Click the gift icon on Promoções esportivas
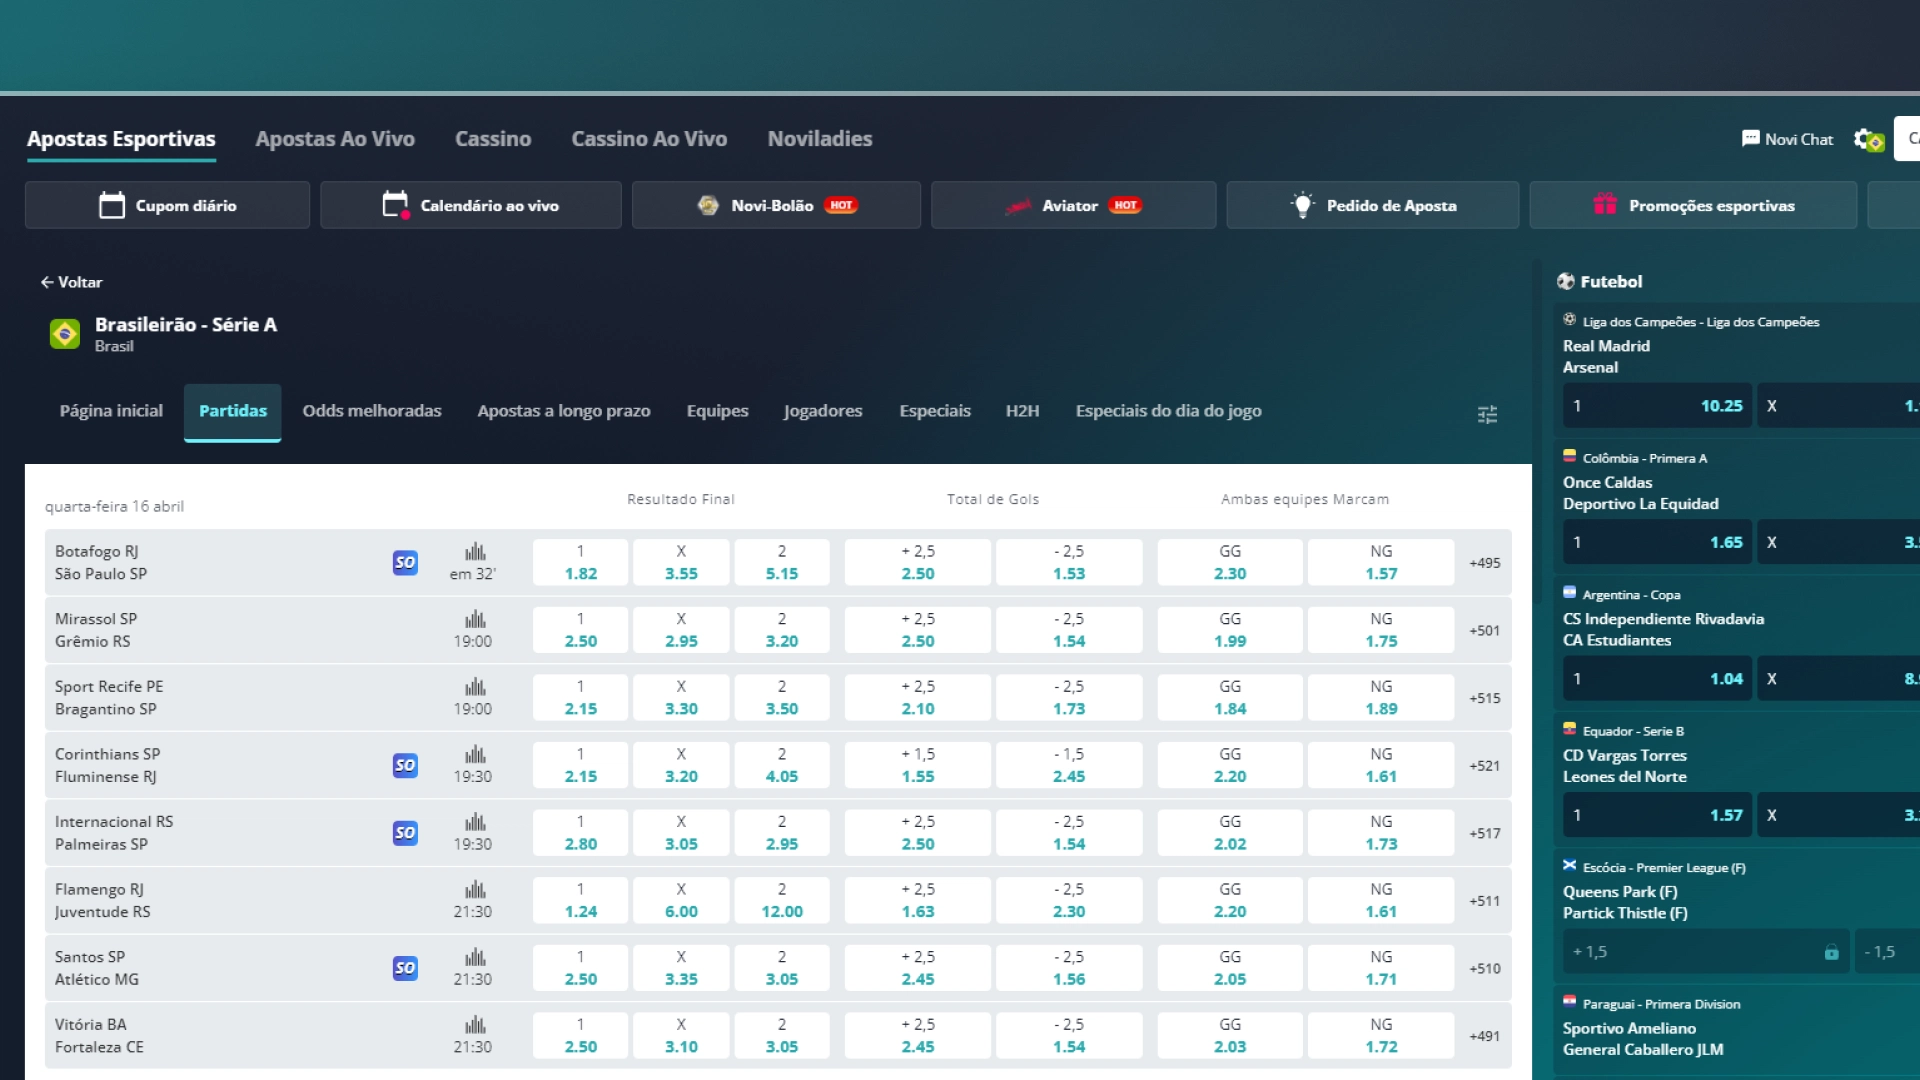This screenshot has width=1920, height=1080. 1605,204
